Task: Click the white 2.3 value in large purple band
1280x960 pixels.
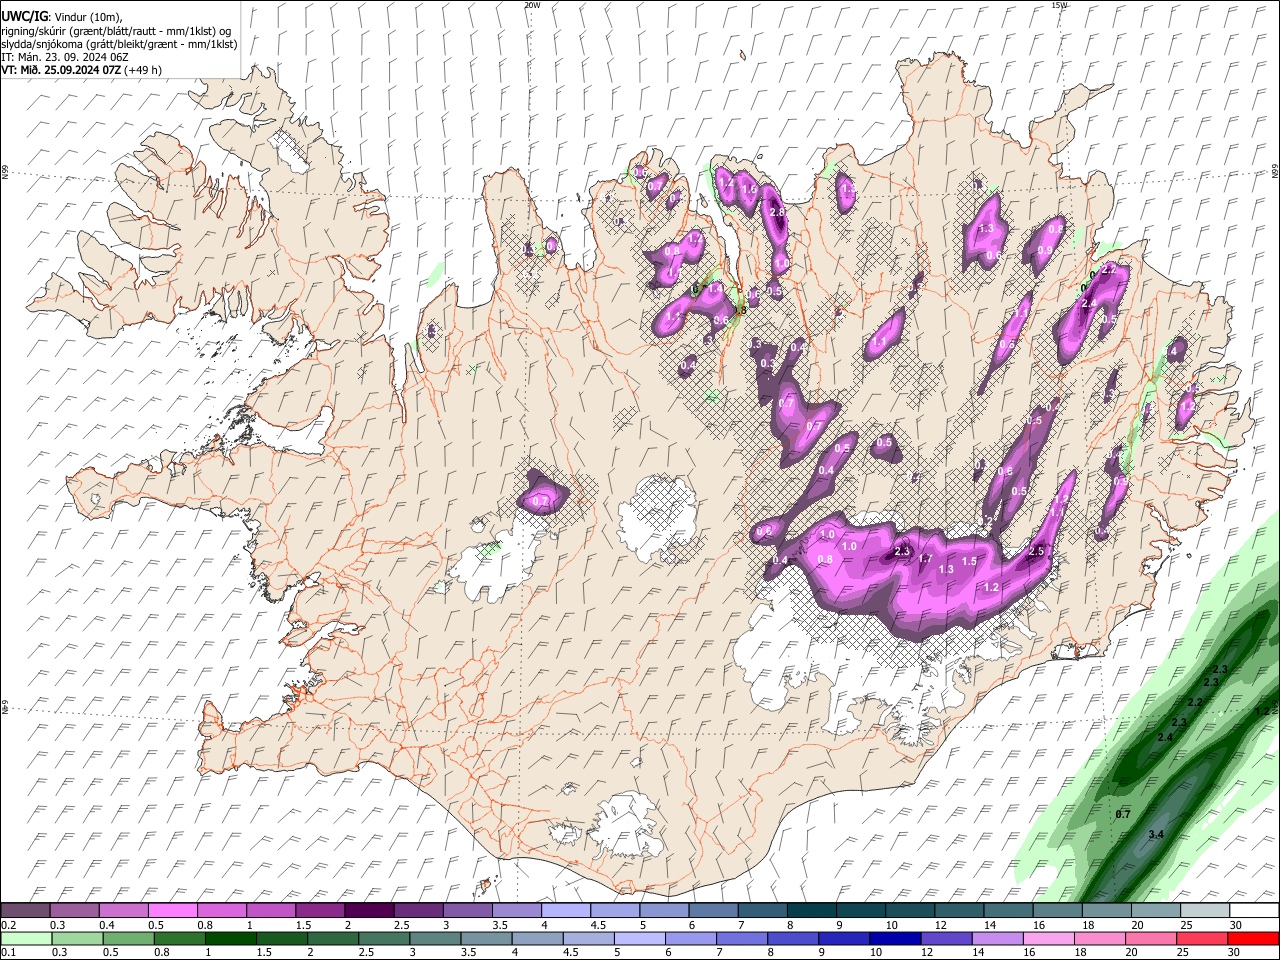Action: click(902, 551)
